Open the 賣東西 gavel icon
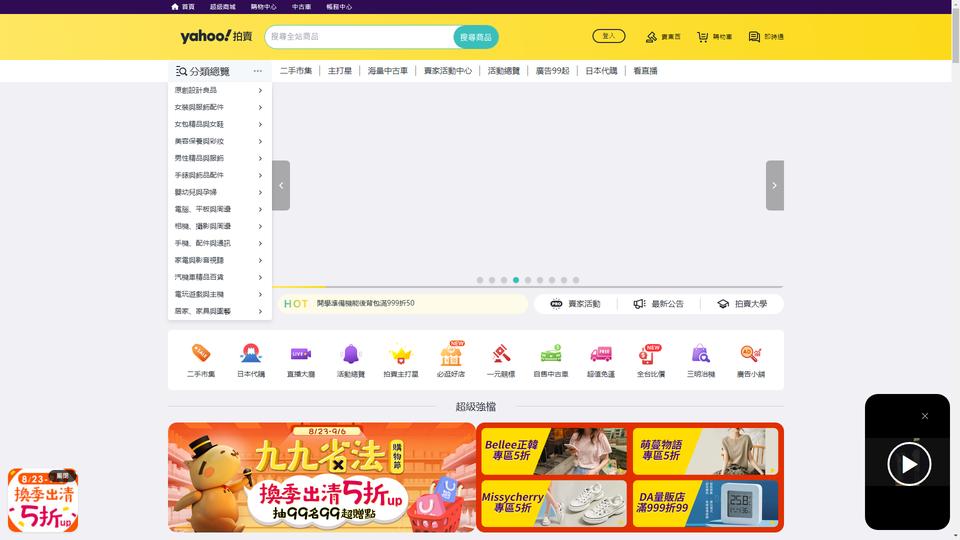 pyautogui.click(x=651, y=37)
